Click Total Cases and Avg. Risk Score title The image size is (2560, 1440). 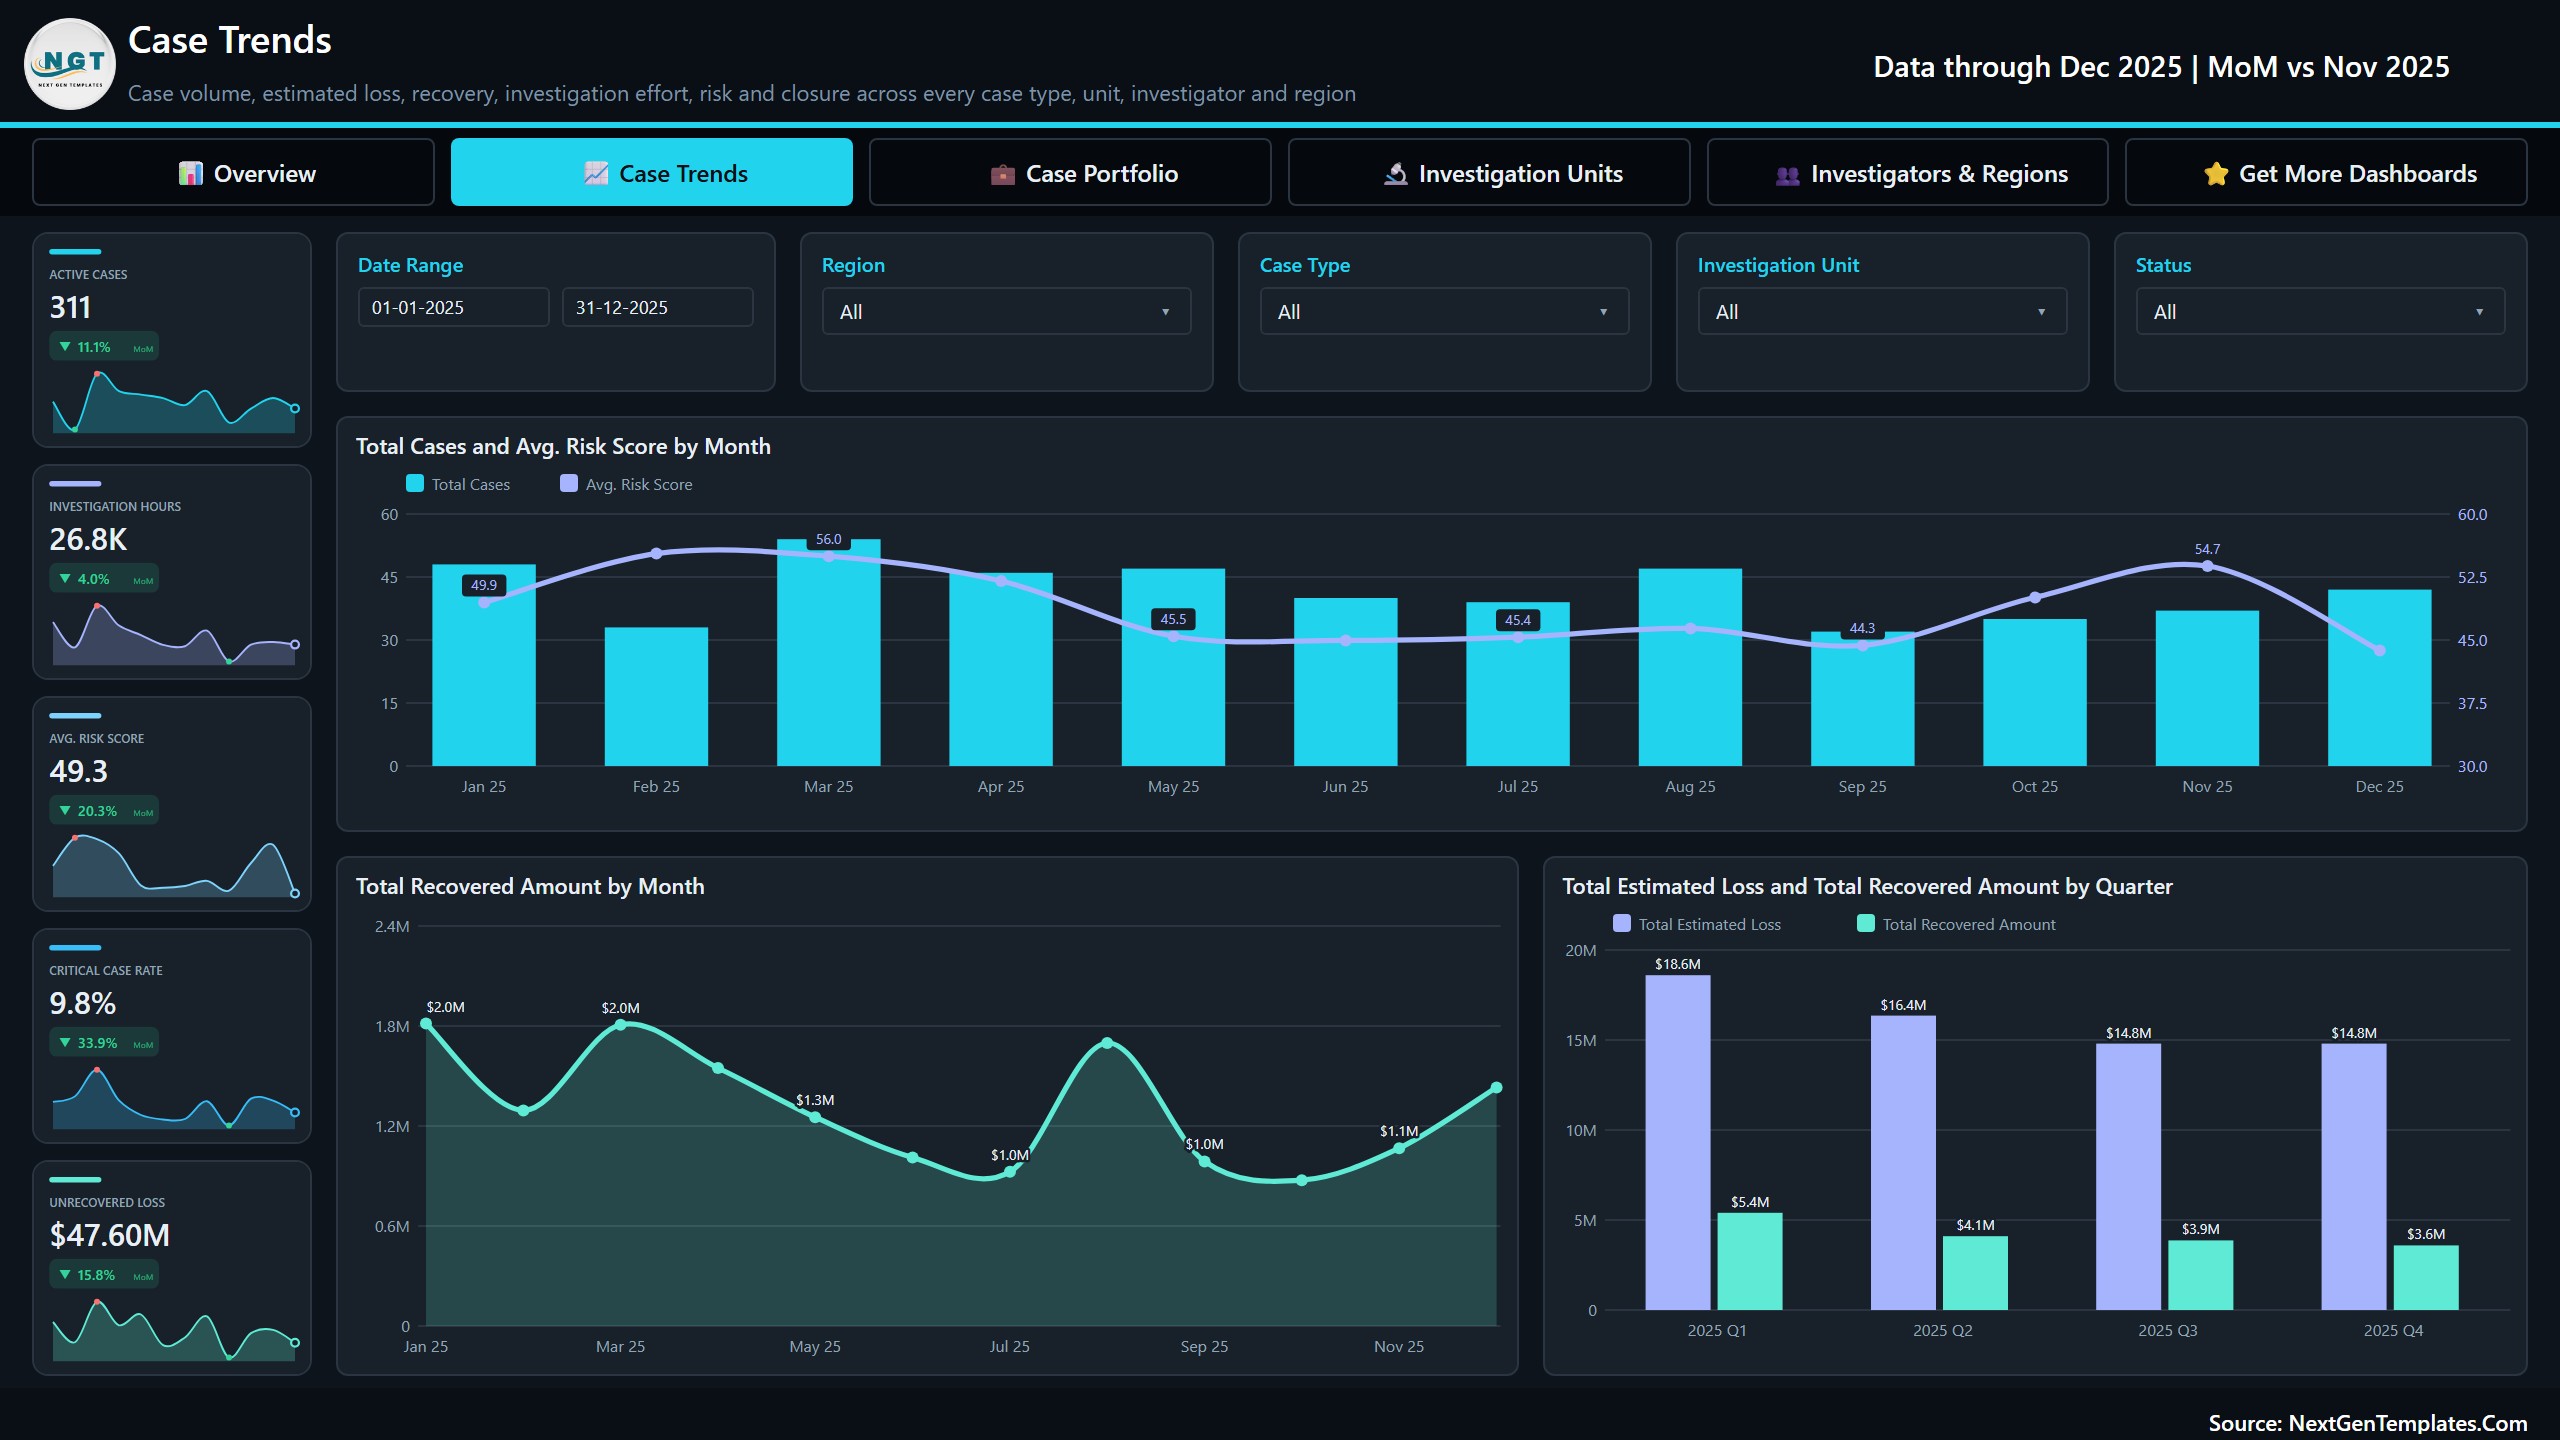point(563,446)
